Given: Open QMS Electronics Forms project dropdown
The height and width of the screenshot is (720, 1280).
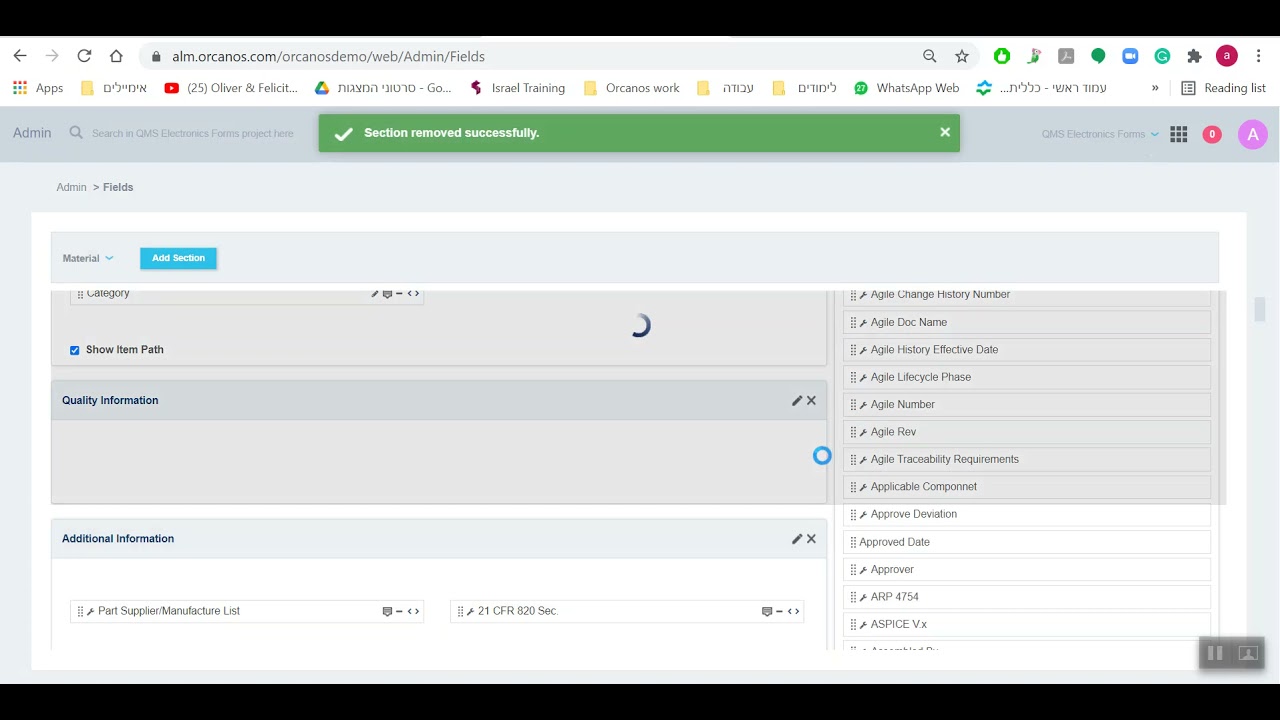Looking at the screenshot, I should pyautogui.click(x=1100, y=134).
